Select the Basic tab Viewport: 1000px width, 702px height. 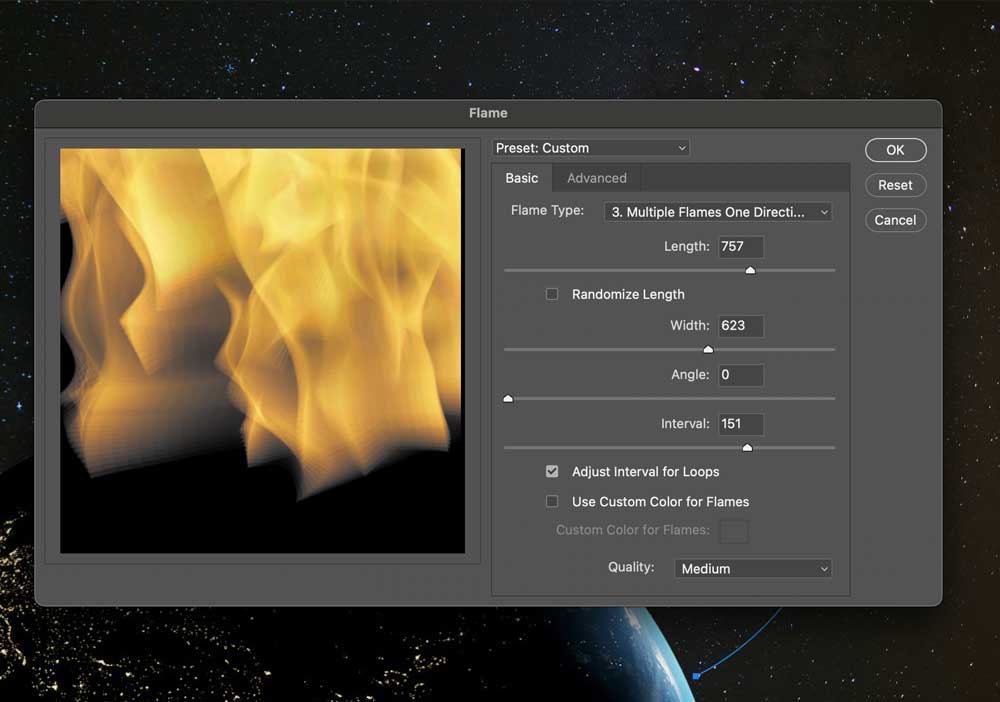pos(522,178)
